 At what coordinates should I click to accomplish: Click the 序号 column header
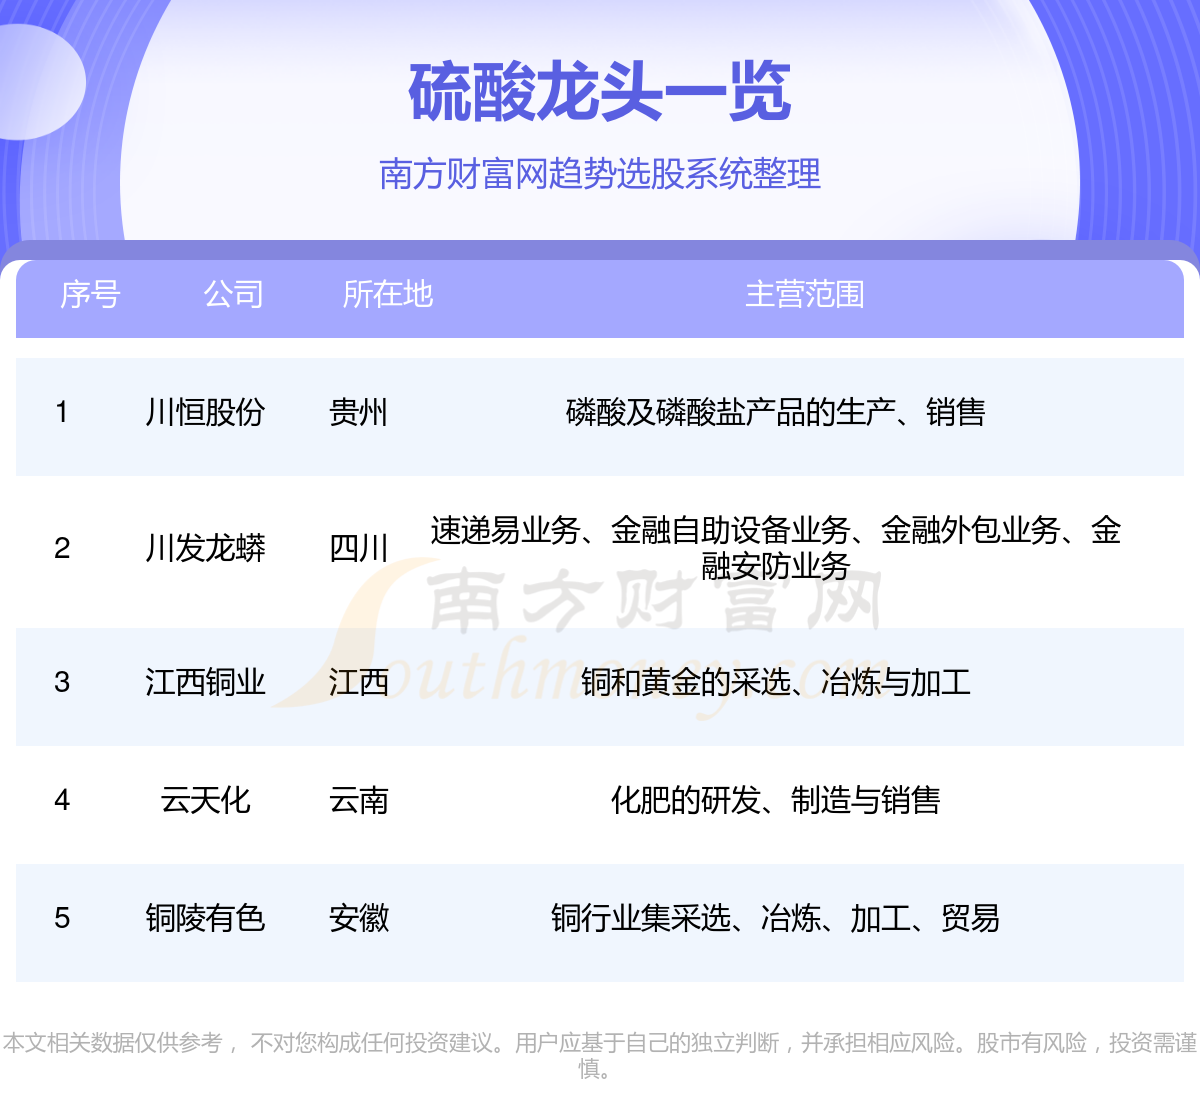coord(90,294)
